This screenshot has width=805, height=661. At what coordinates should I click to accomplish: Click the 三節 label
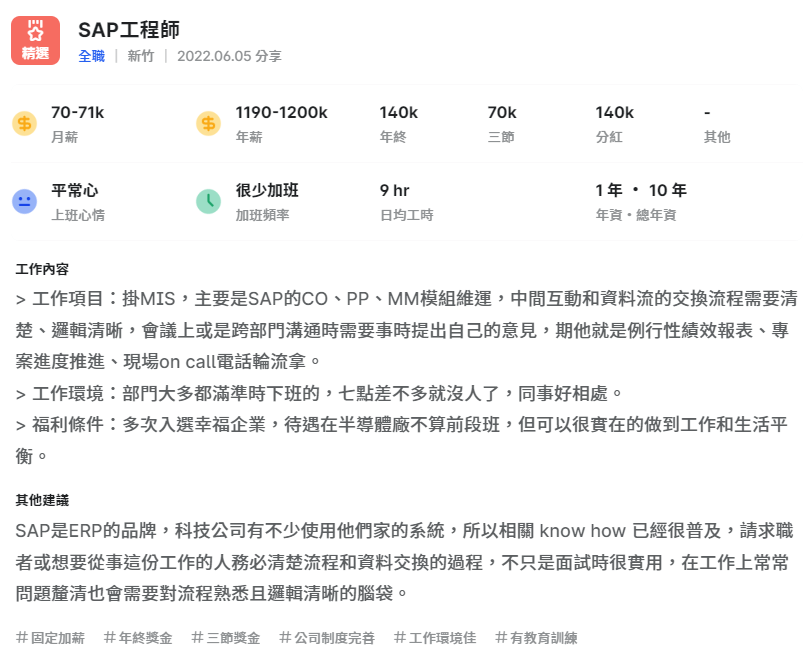pos(501,137)
